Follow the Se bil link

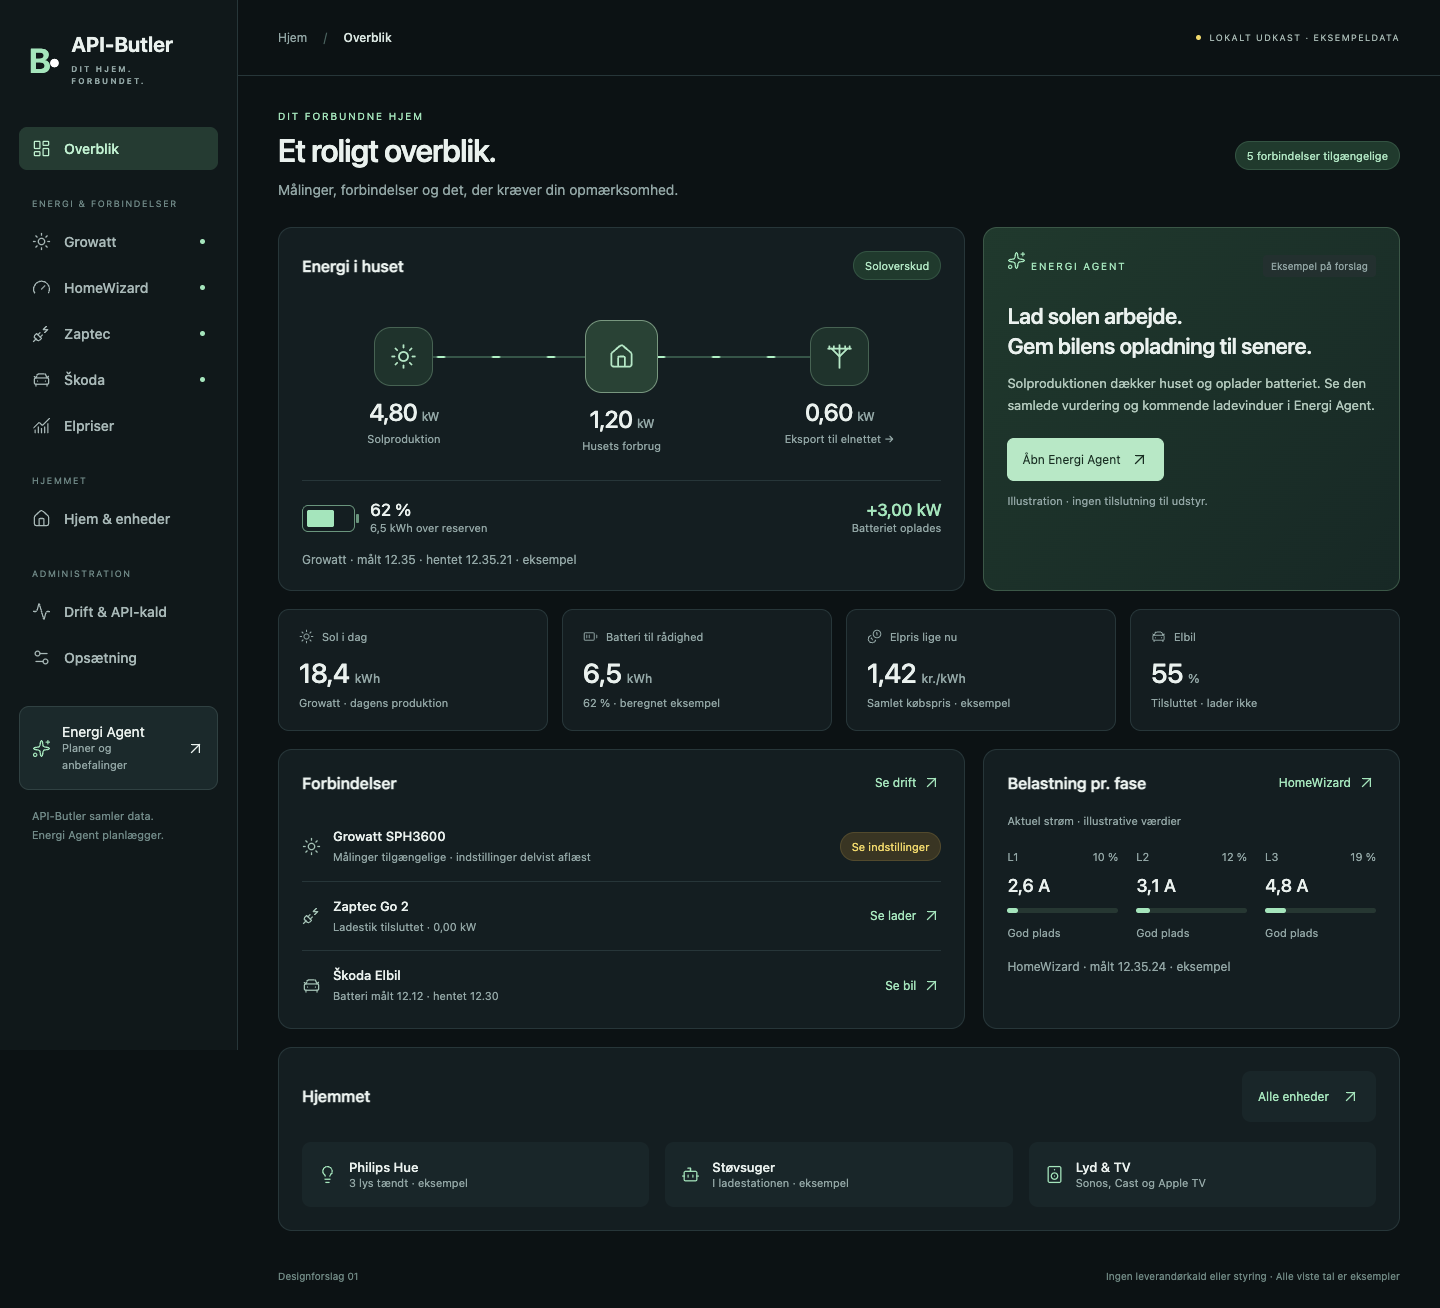(x=911, y=986)
